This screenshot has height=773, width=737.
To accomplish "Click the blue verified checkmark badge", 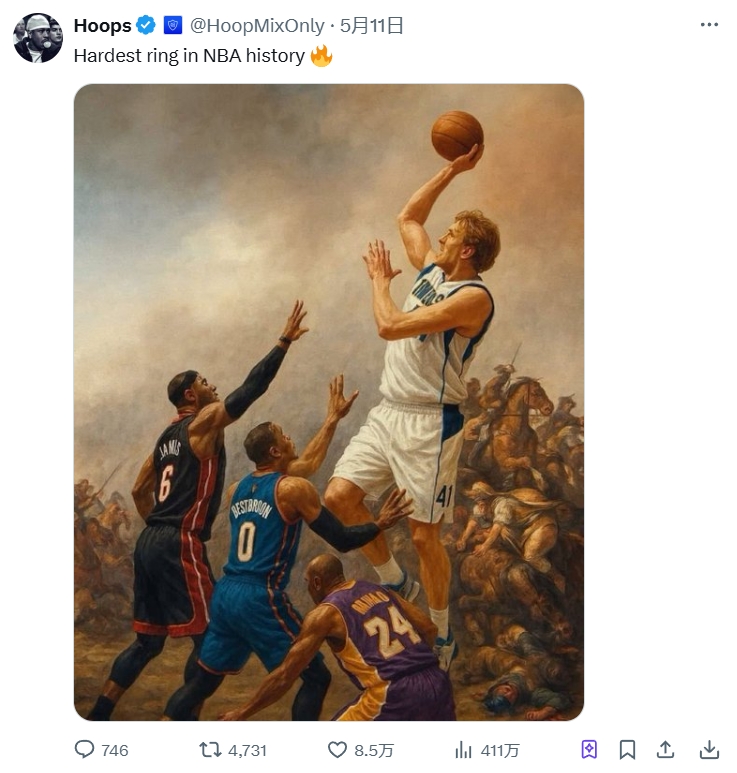I will pyautogui.click(x=146, y=26).
